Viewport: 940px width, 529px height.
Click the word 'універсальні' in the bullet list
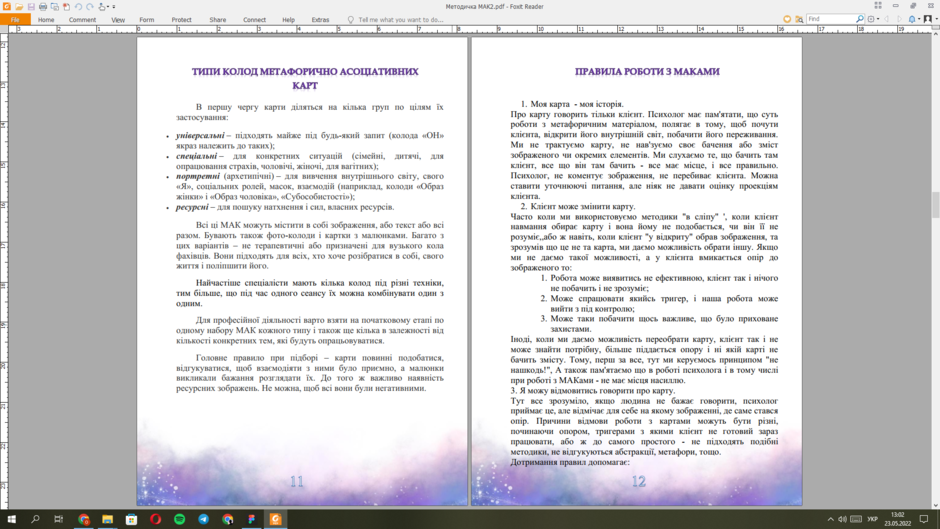[x=200, y=136]
